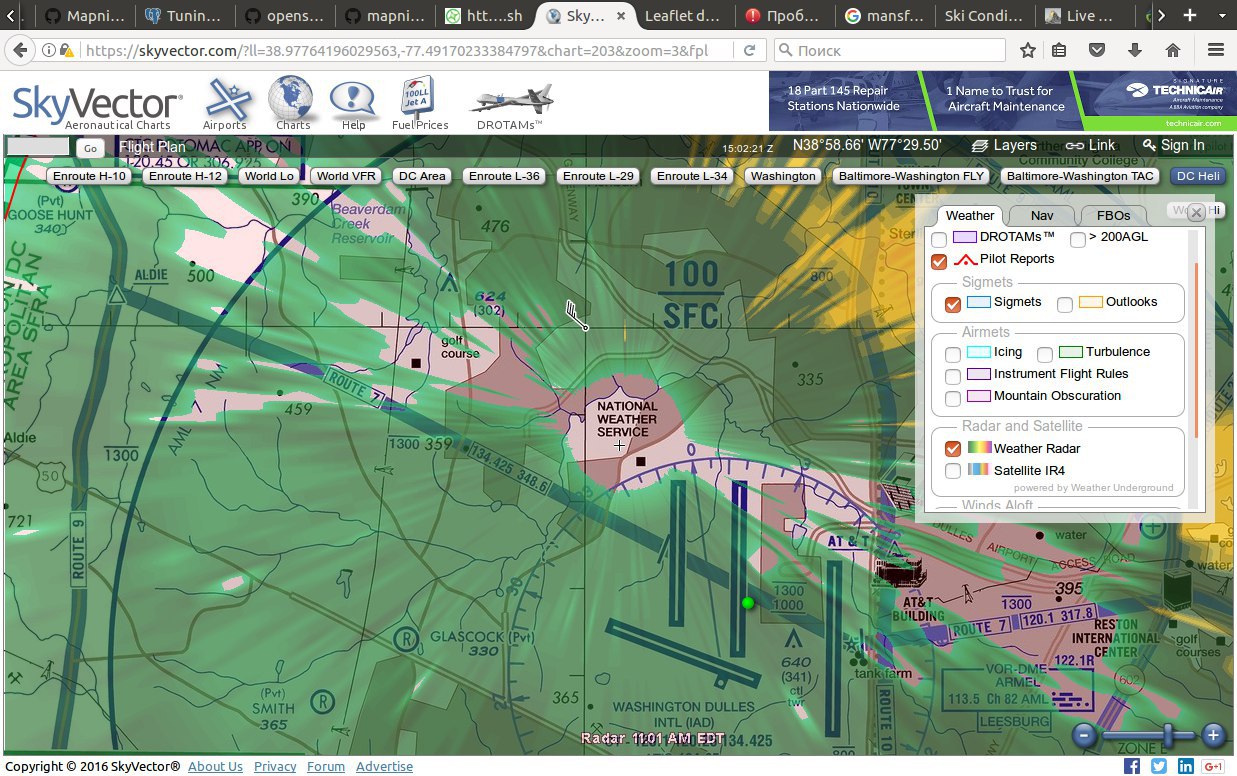Select the DC Heli chart
The height and width of the screenshot is (776, 1237).
(x=1198, y=176)
